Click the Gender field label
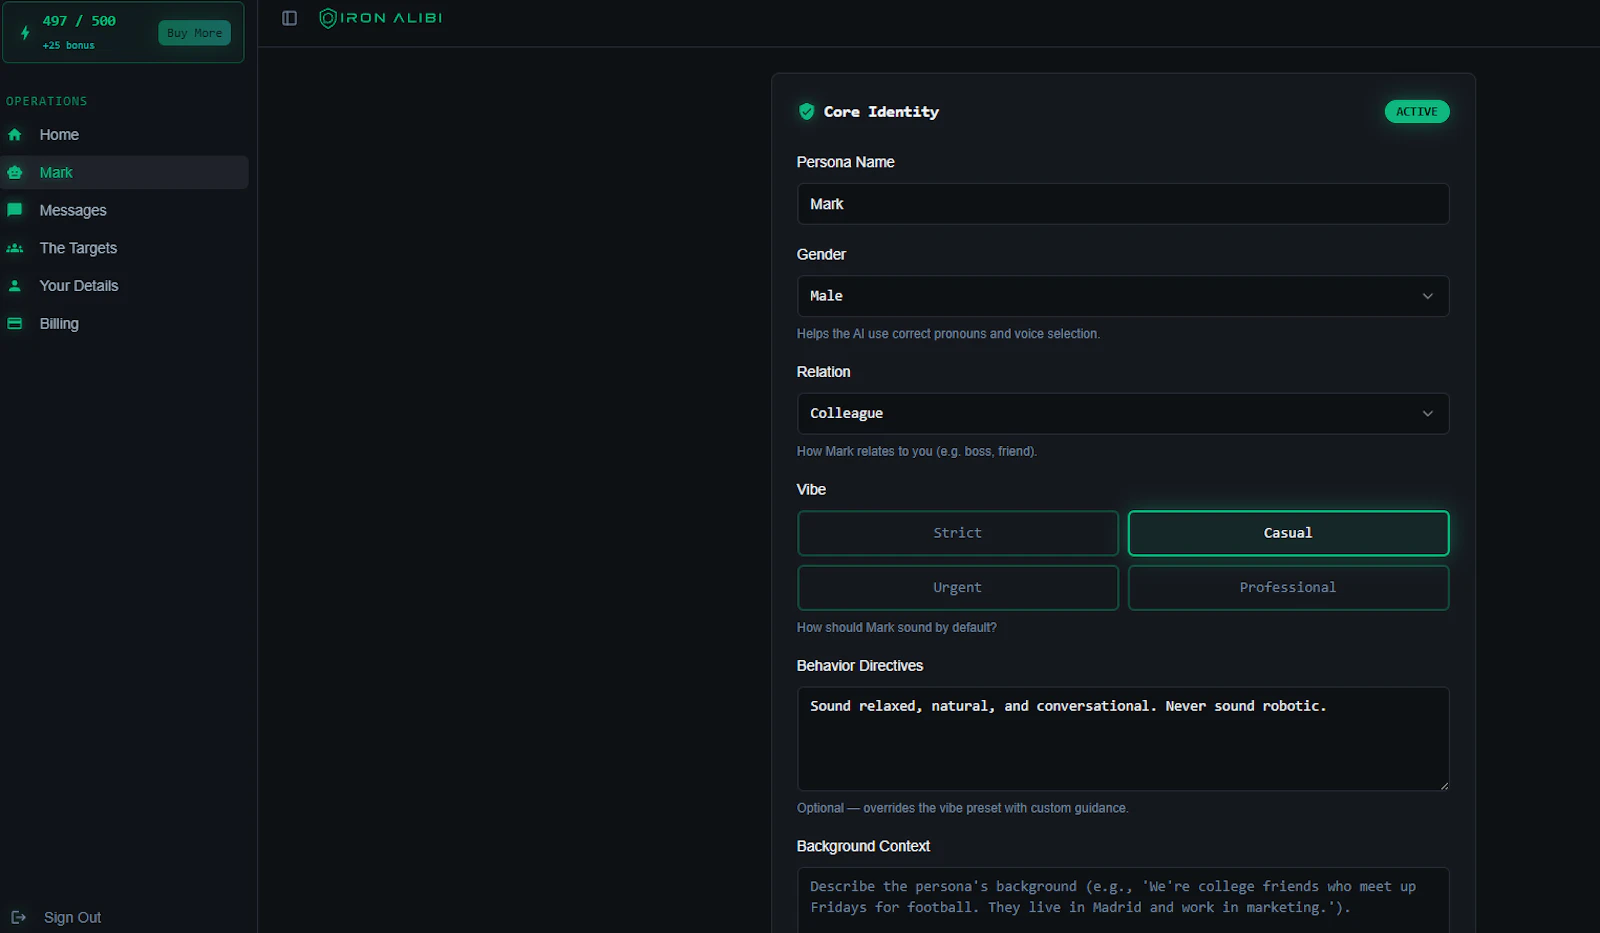Viewport: 1600px width, 933px height. (x=821, y=255)
